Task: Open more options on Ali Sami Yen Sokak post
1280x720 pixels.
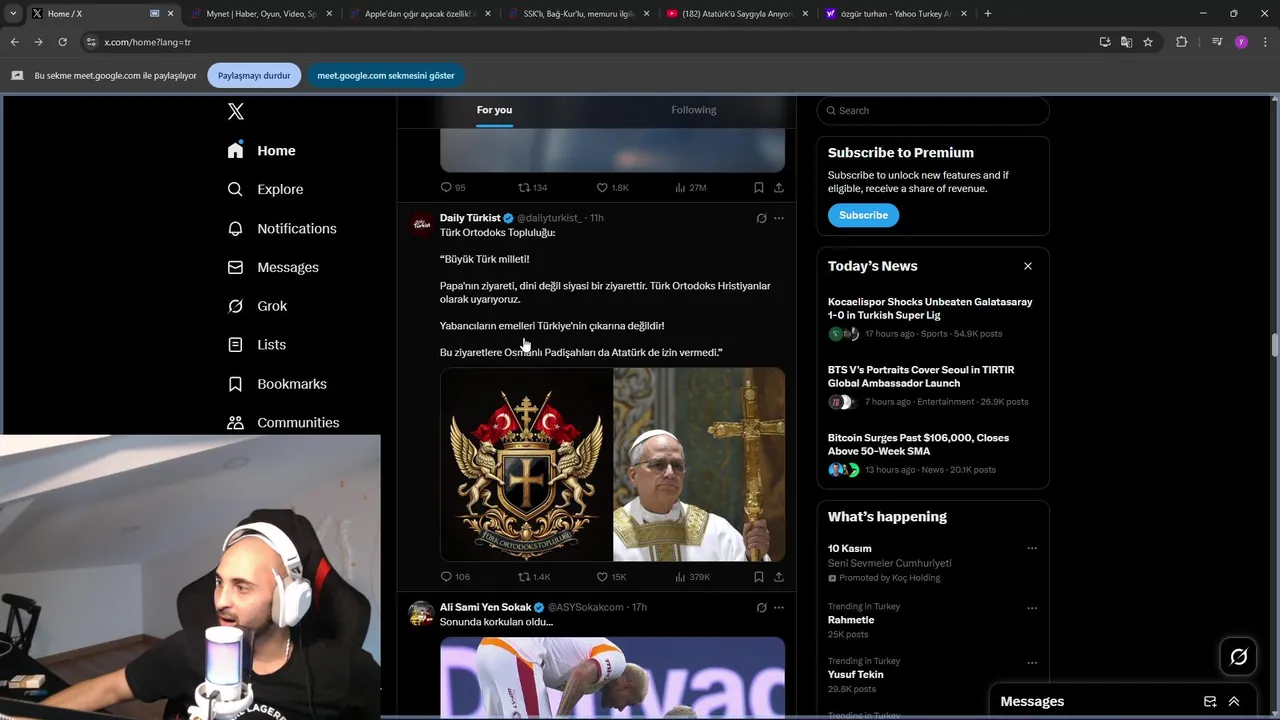Action: click(x=779, y=607)
